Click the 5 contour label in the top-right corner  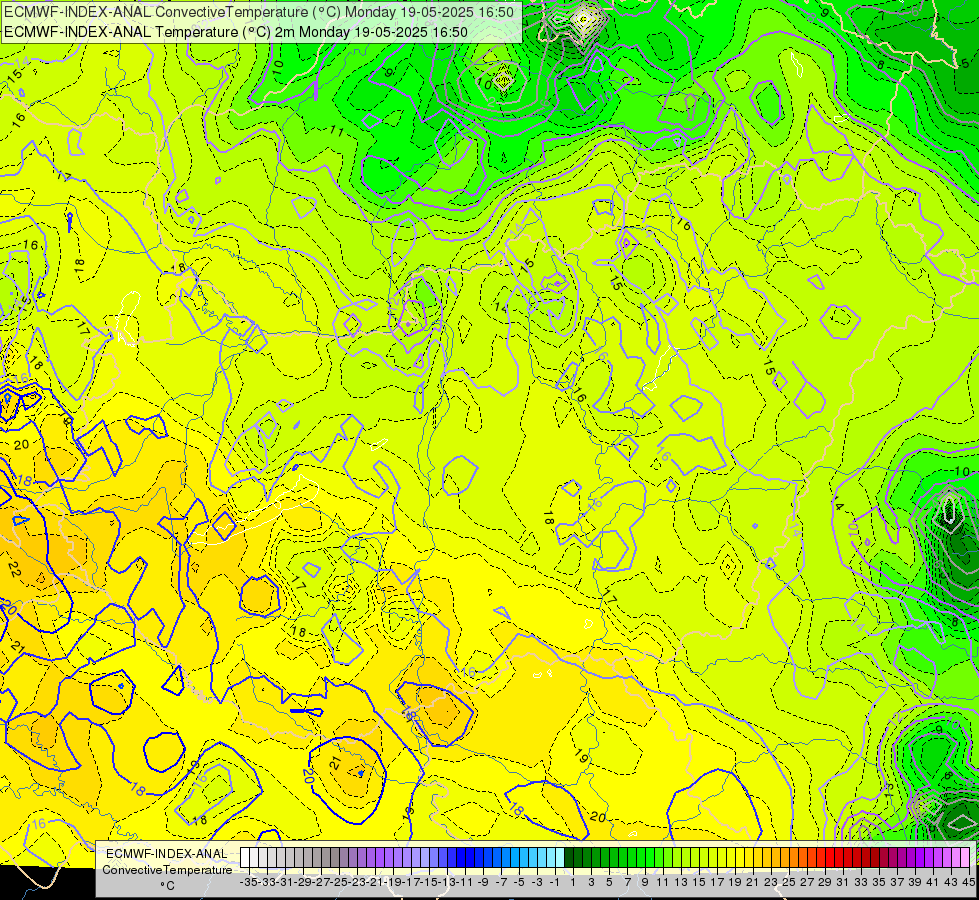(x=965, y=63)
